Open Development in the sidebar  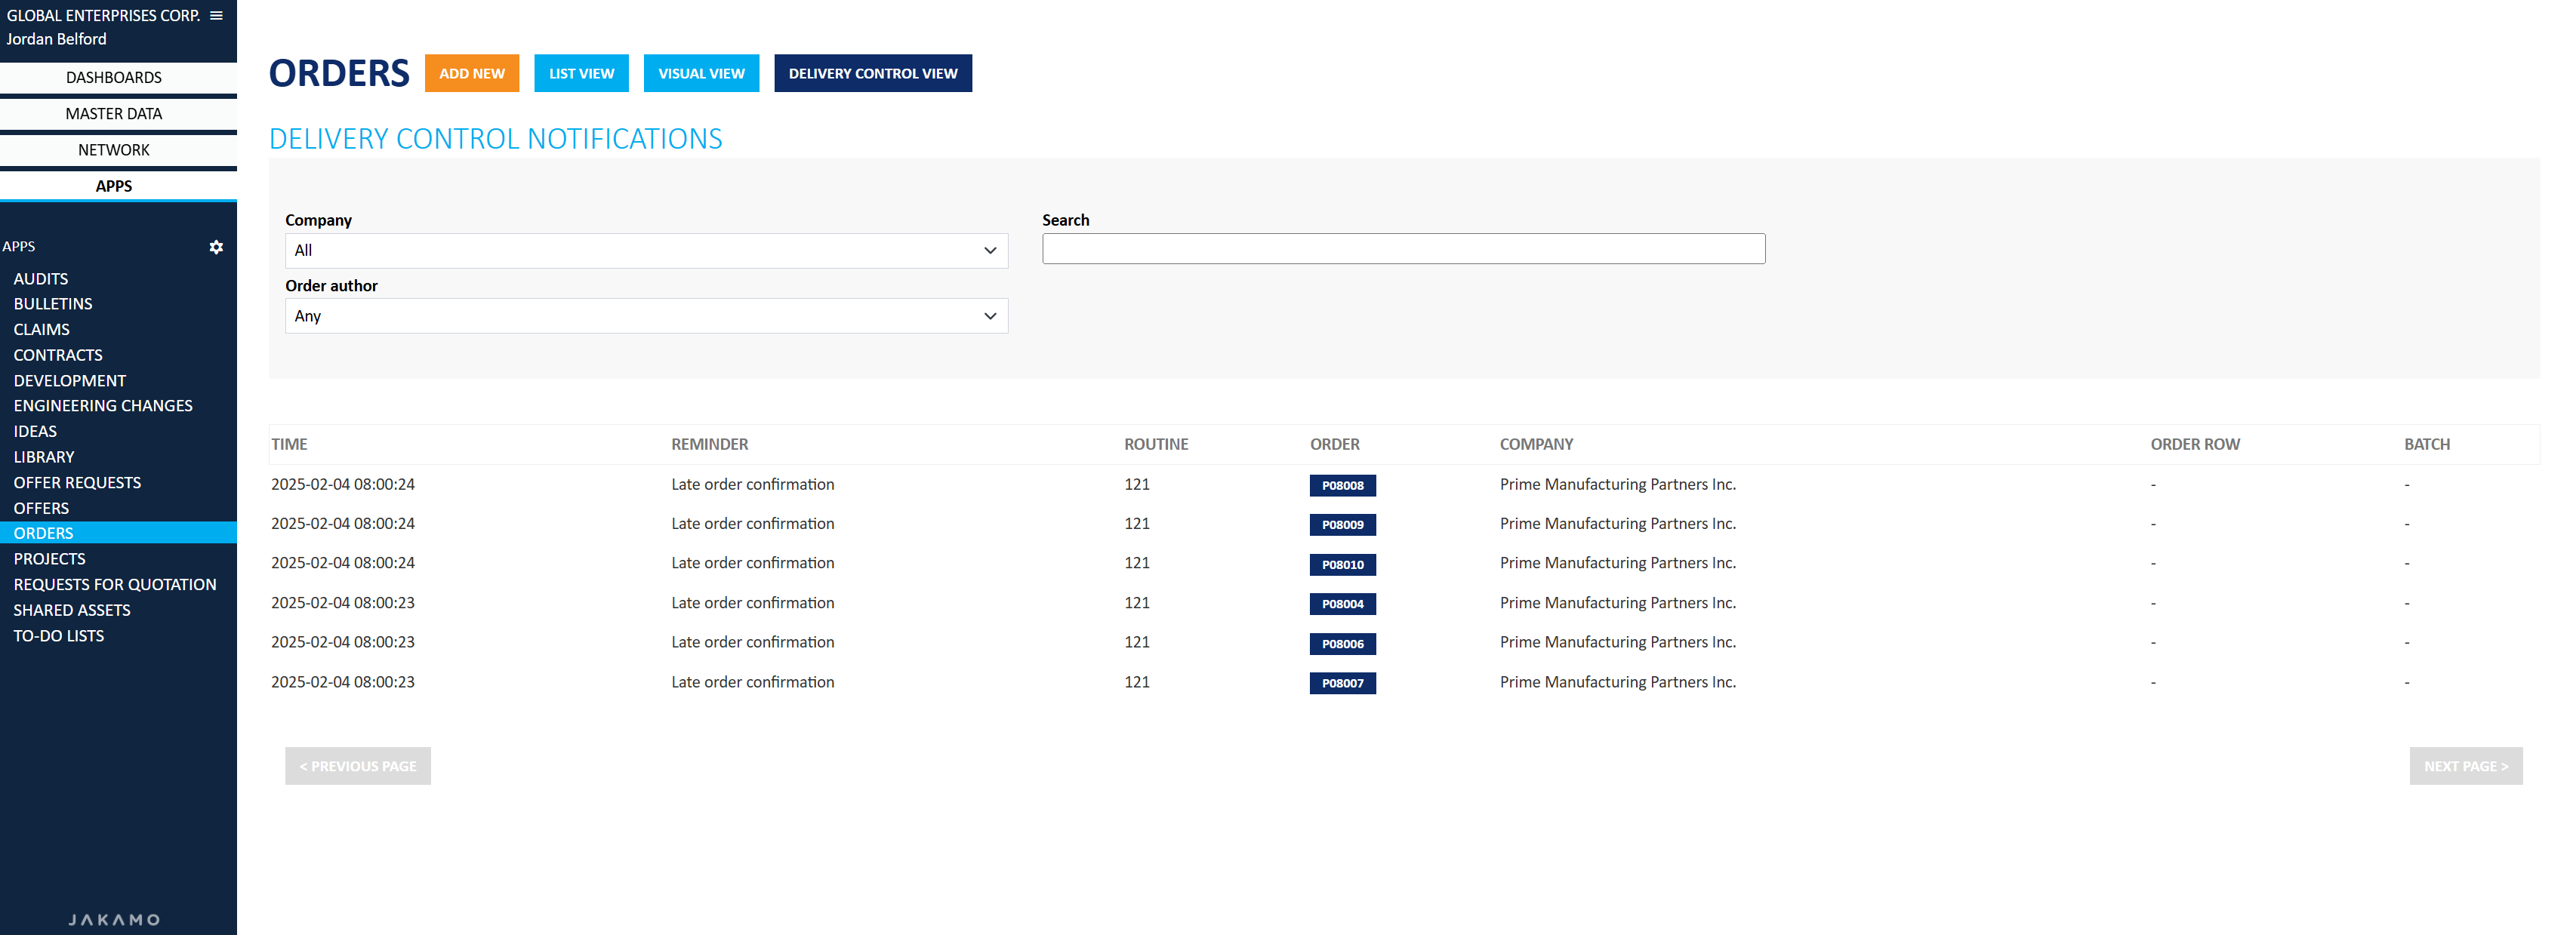coord(70,381)
